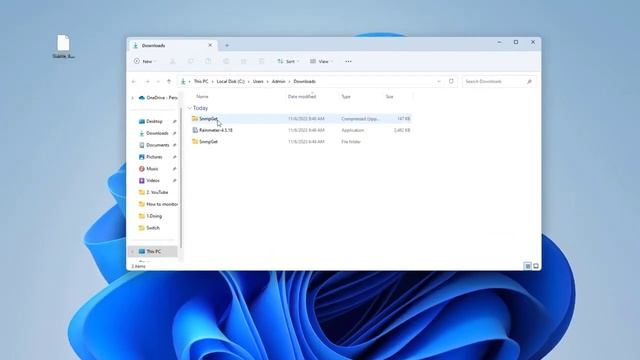Minimize the File Explorer window
The width and height of the screenshot is (640, 360).
[499, 42]
